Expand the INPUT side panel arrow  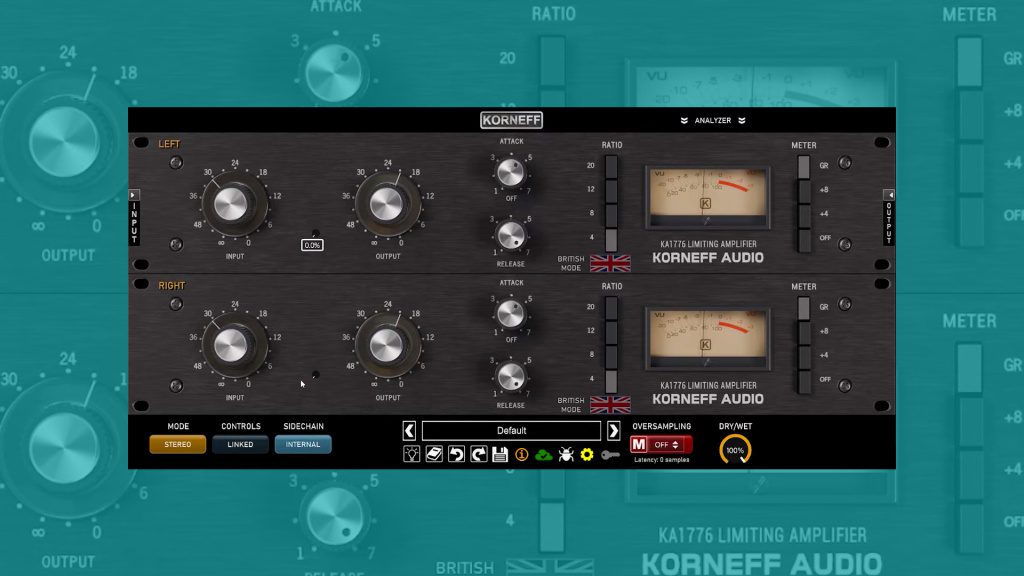(x=133, y=195)
